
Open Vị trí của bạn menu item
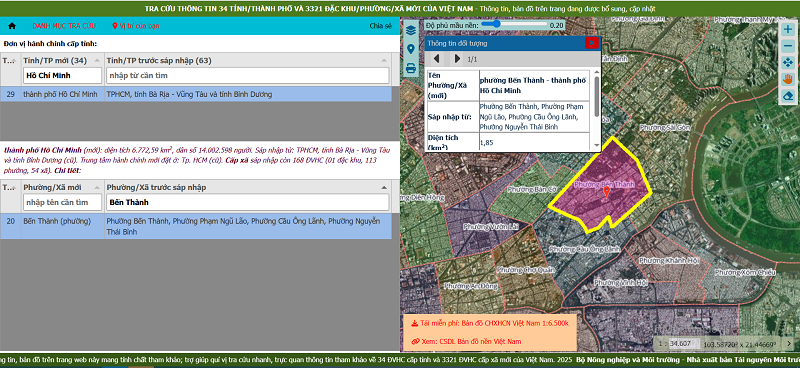click(x=136, y=26)
